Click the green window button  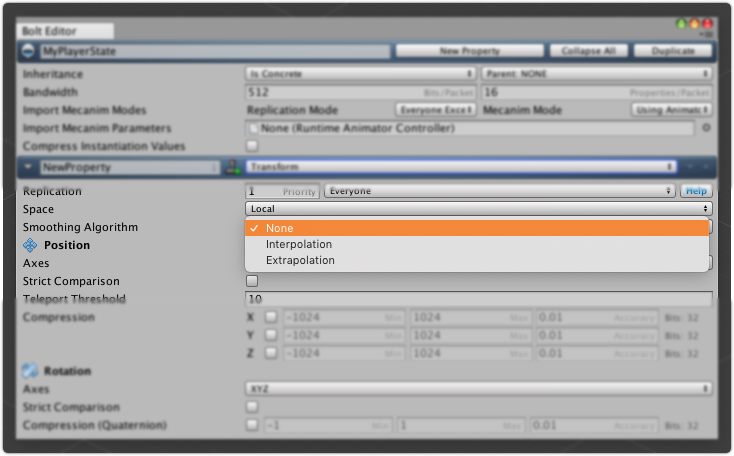pyautogui.click(x=682, y=23)
